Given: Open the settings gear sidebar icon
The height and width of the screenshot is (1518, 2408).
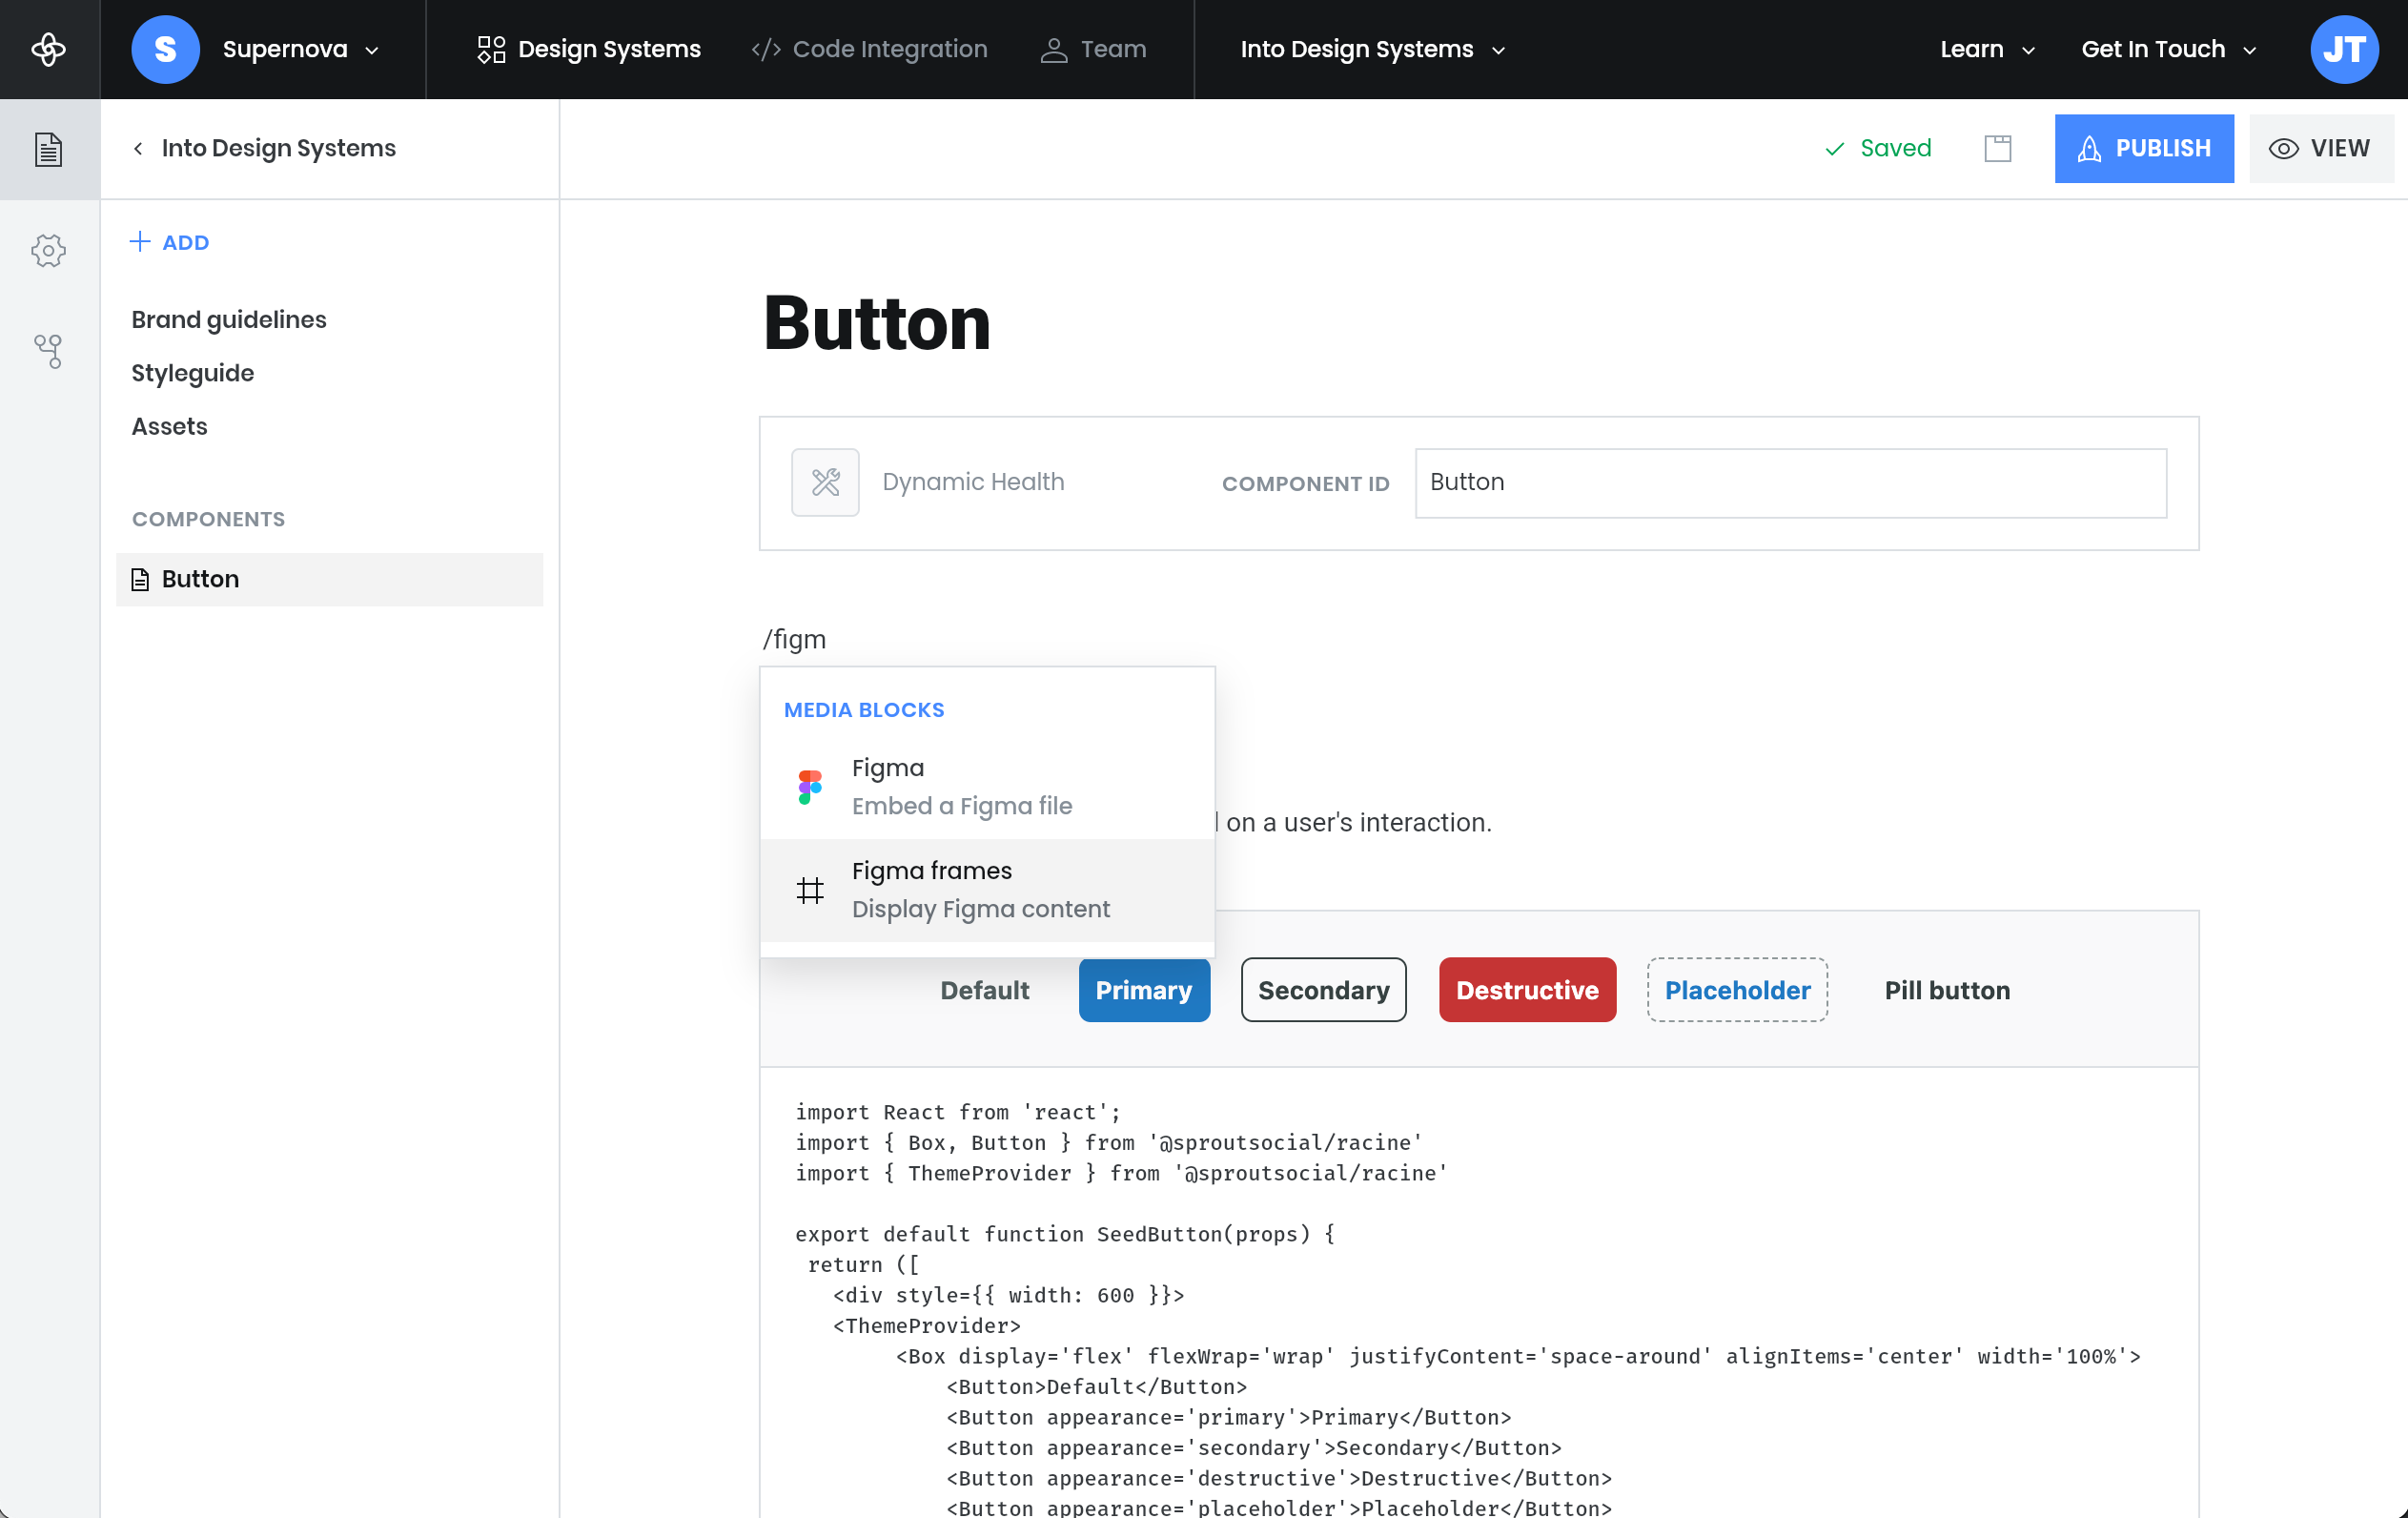Looking at the screenshot, I should click(x=49, y=250).
